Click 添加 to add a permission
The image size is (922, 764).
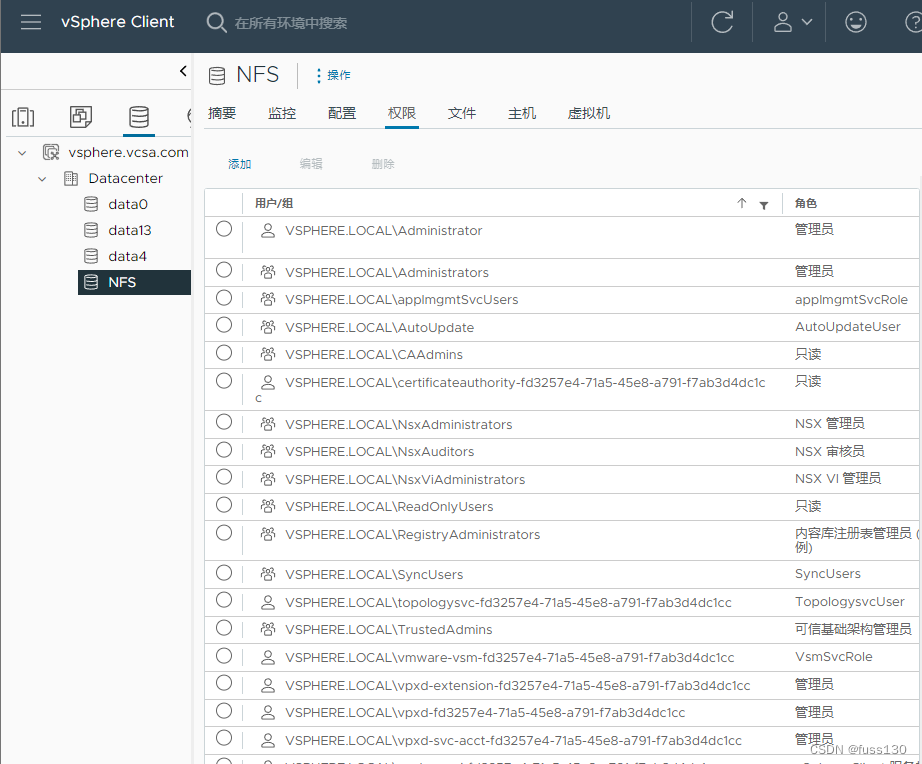pyautogui.click(x=239, y=164)
